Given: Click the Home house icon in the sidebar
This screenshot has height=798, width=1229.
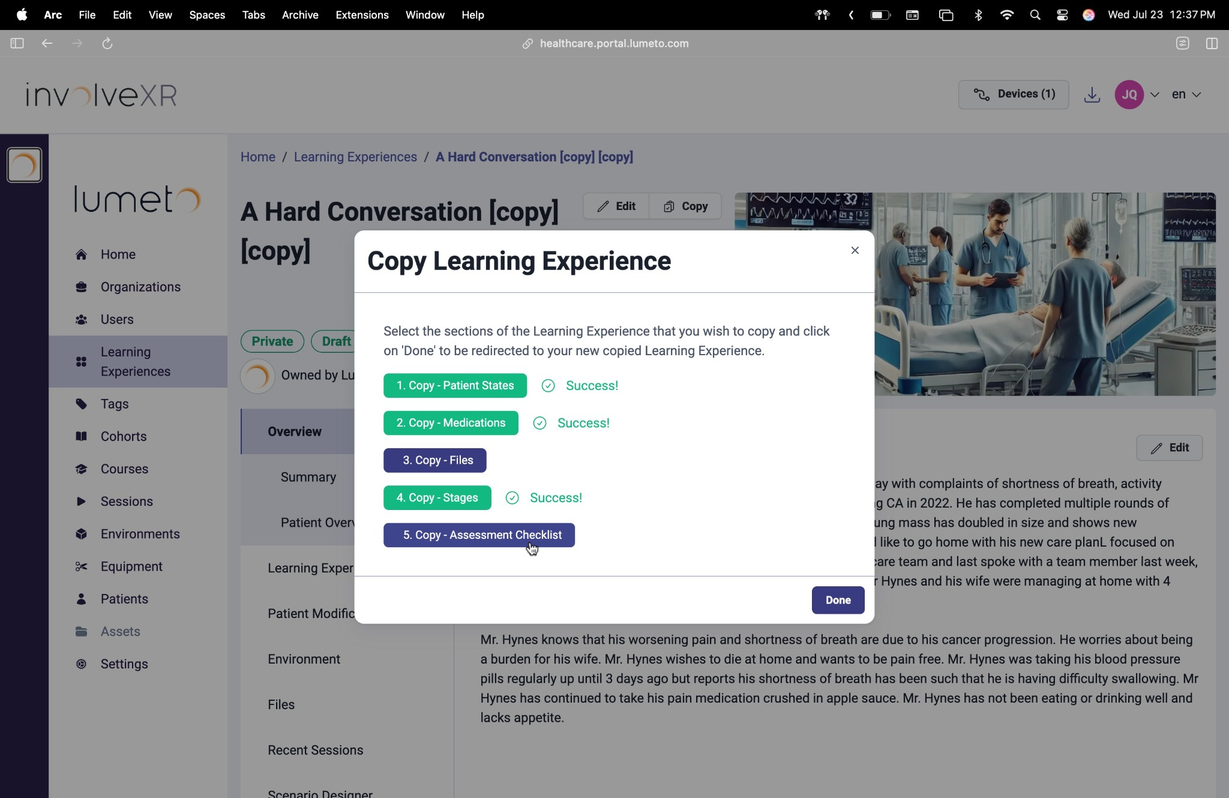Looking at the screenshot, I should click(x=81, y=255).
